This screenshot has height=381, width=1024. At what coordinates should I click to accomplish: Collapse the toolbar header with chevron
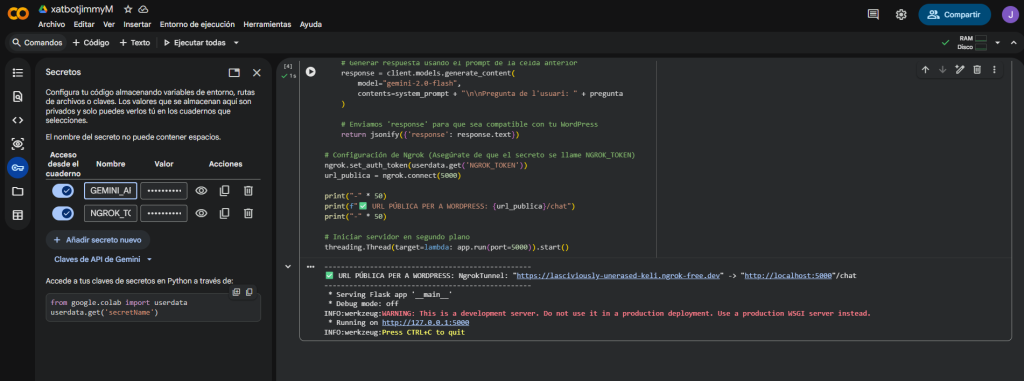pyautogui.click(x=1014, y=42)
